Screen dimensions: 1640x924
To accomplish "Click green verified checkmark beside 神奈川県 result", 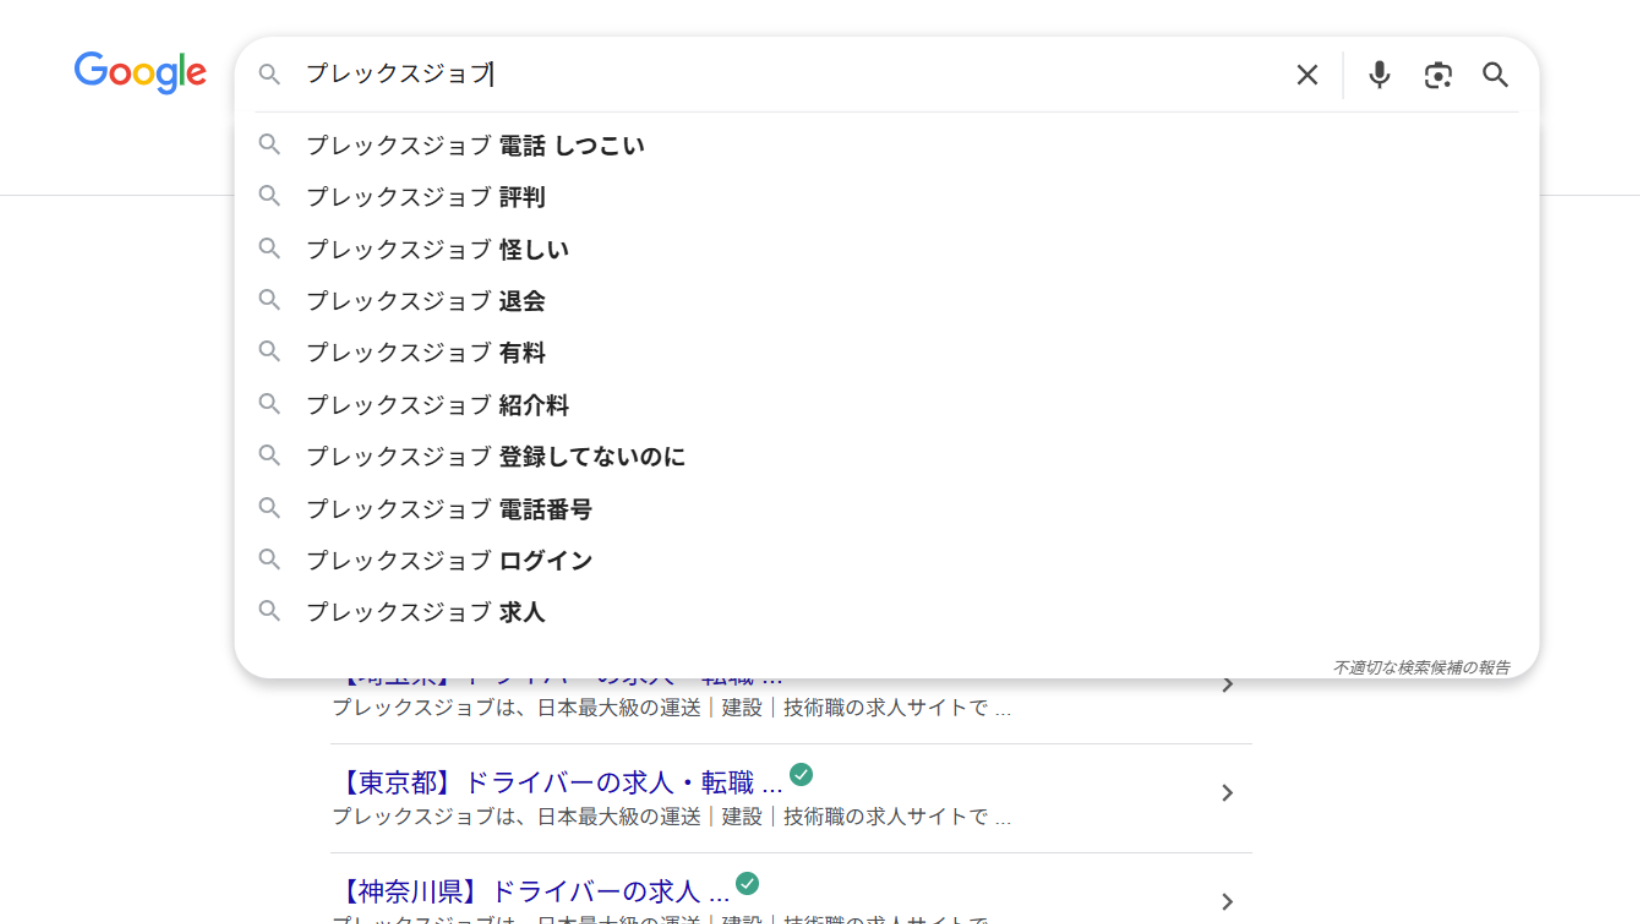I will 747,884.
